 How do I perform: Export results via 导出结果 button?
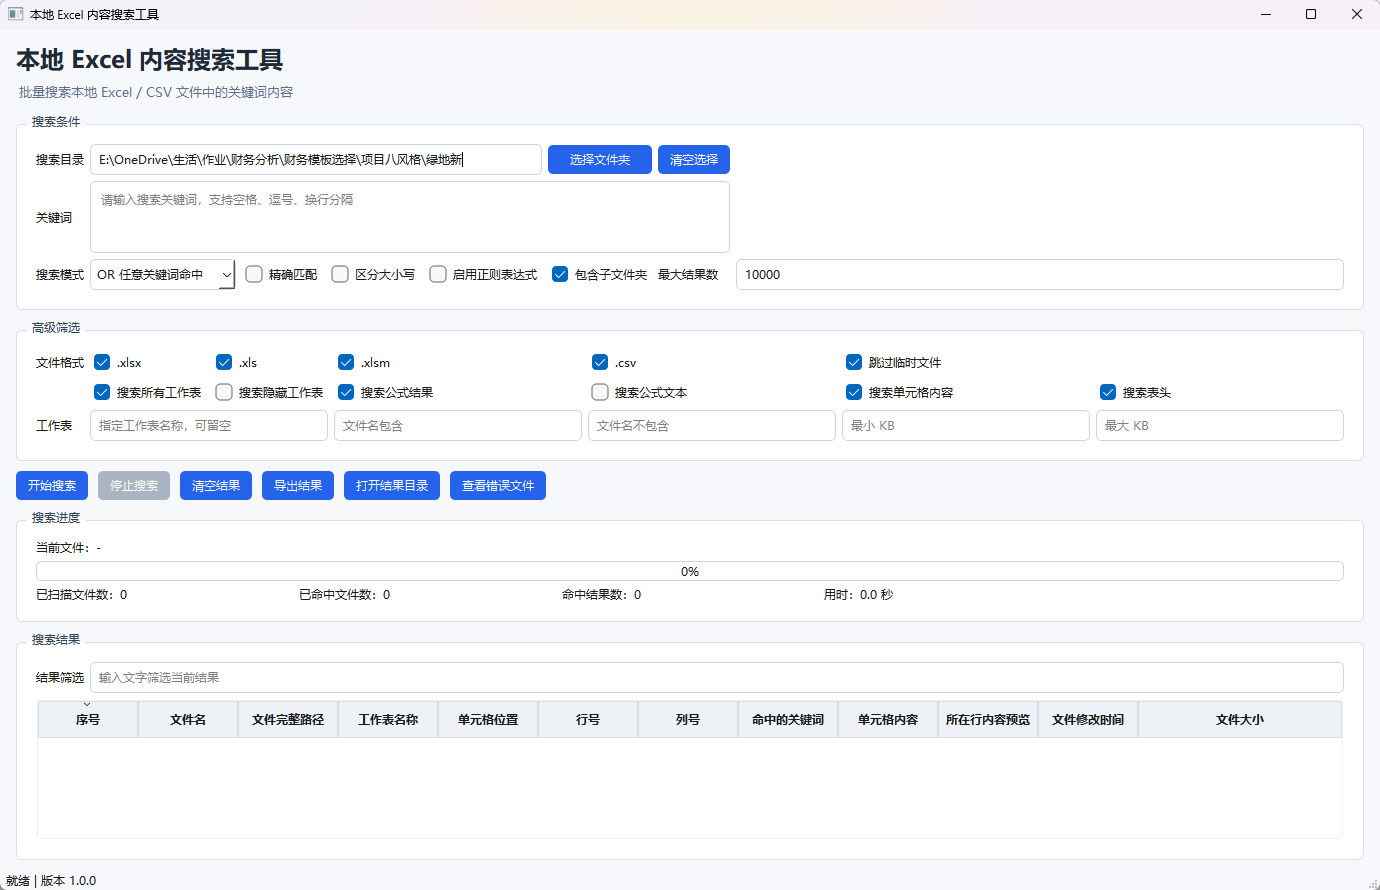[x=298, y=486]
